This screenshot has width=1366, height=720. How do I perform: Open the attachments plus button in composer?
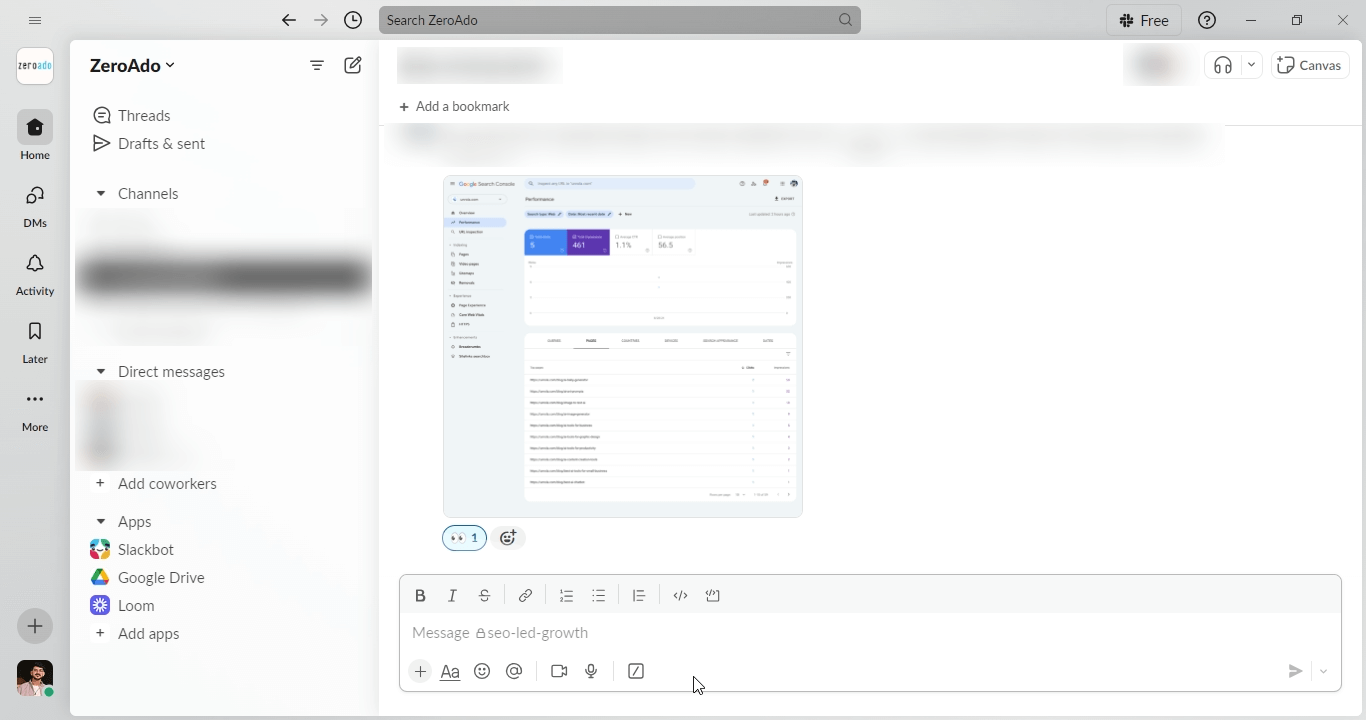420,671
